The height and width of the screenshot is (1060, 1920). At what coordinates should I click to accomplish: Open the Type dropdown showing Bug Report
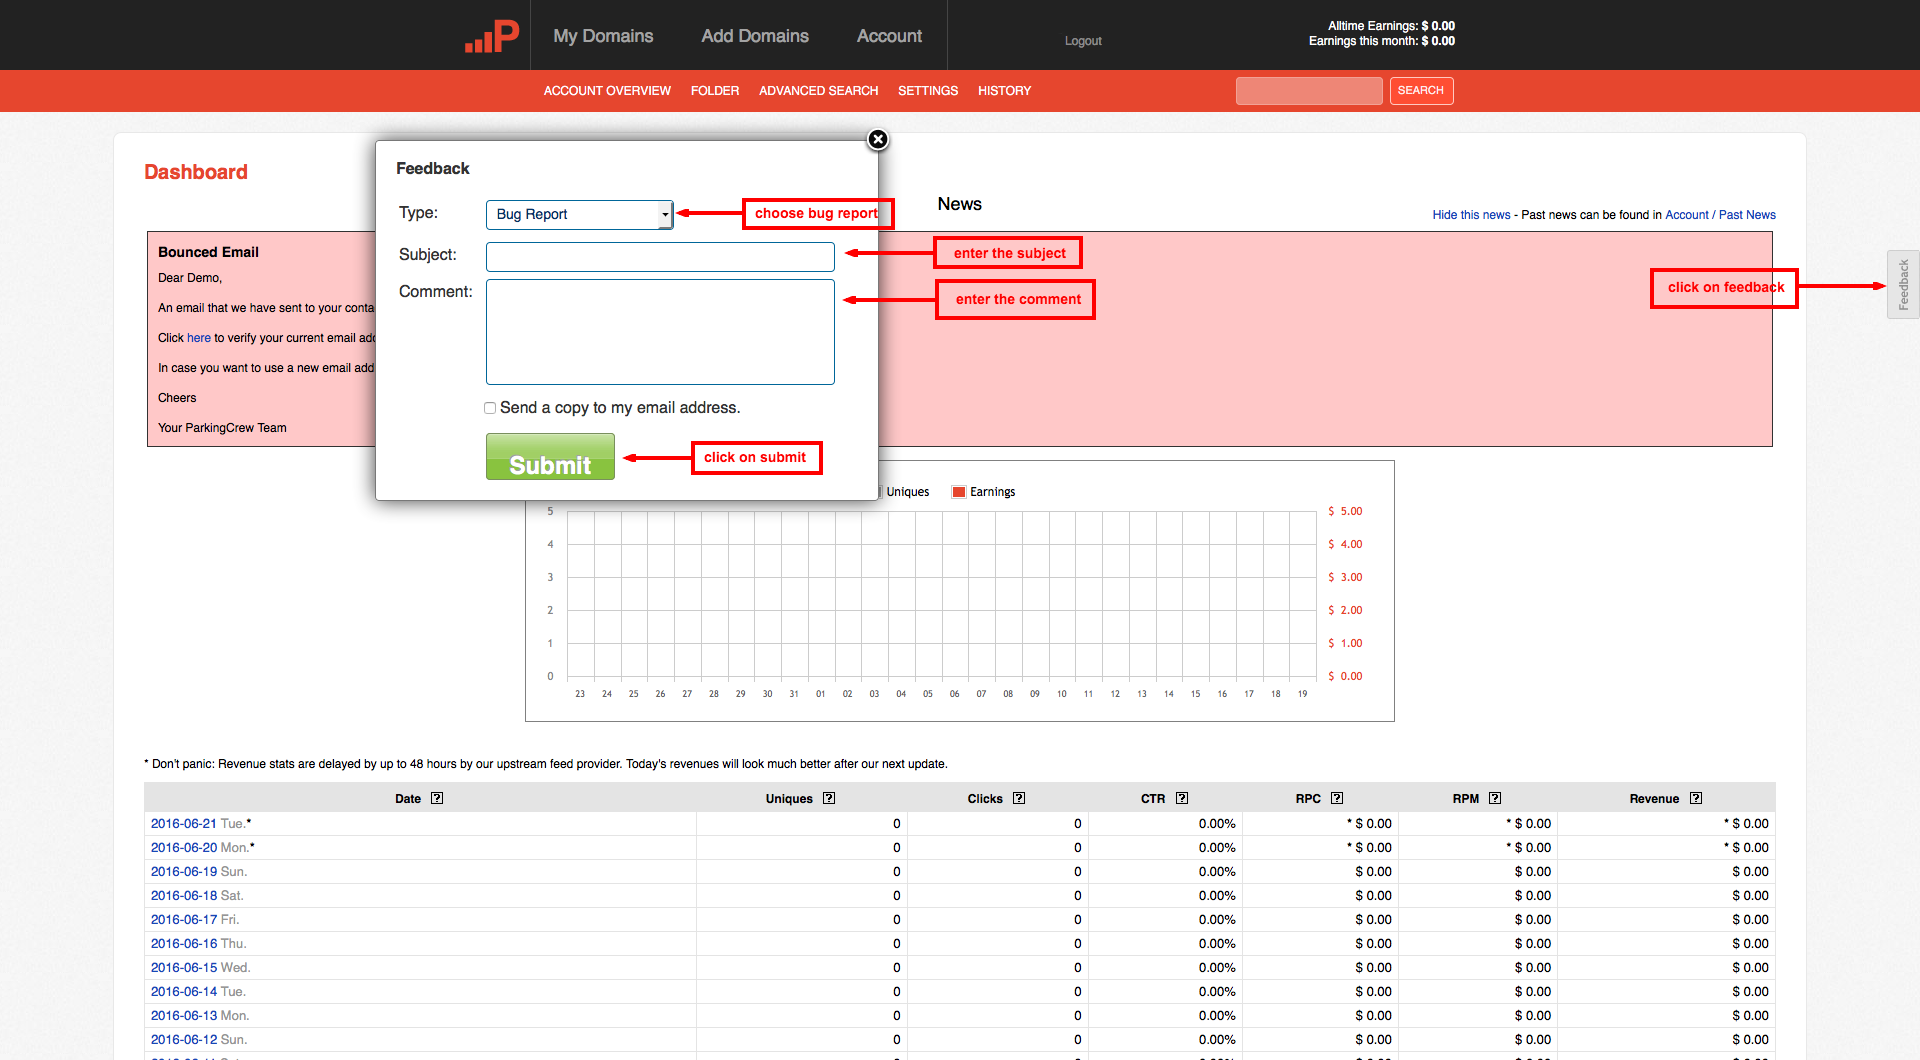[x=579, y=215]
